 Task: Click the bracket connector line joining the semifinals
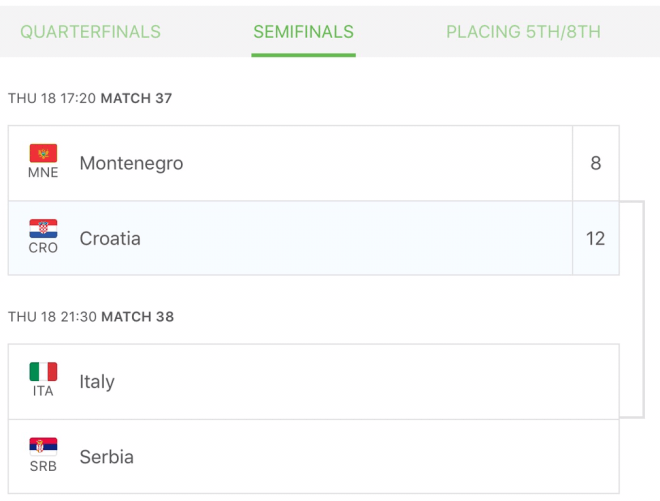click(x=643, y=308)
